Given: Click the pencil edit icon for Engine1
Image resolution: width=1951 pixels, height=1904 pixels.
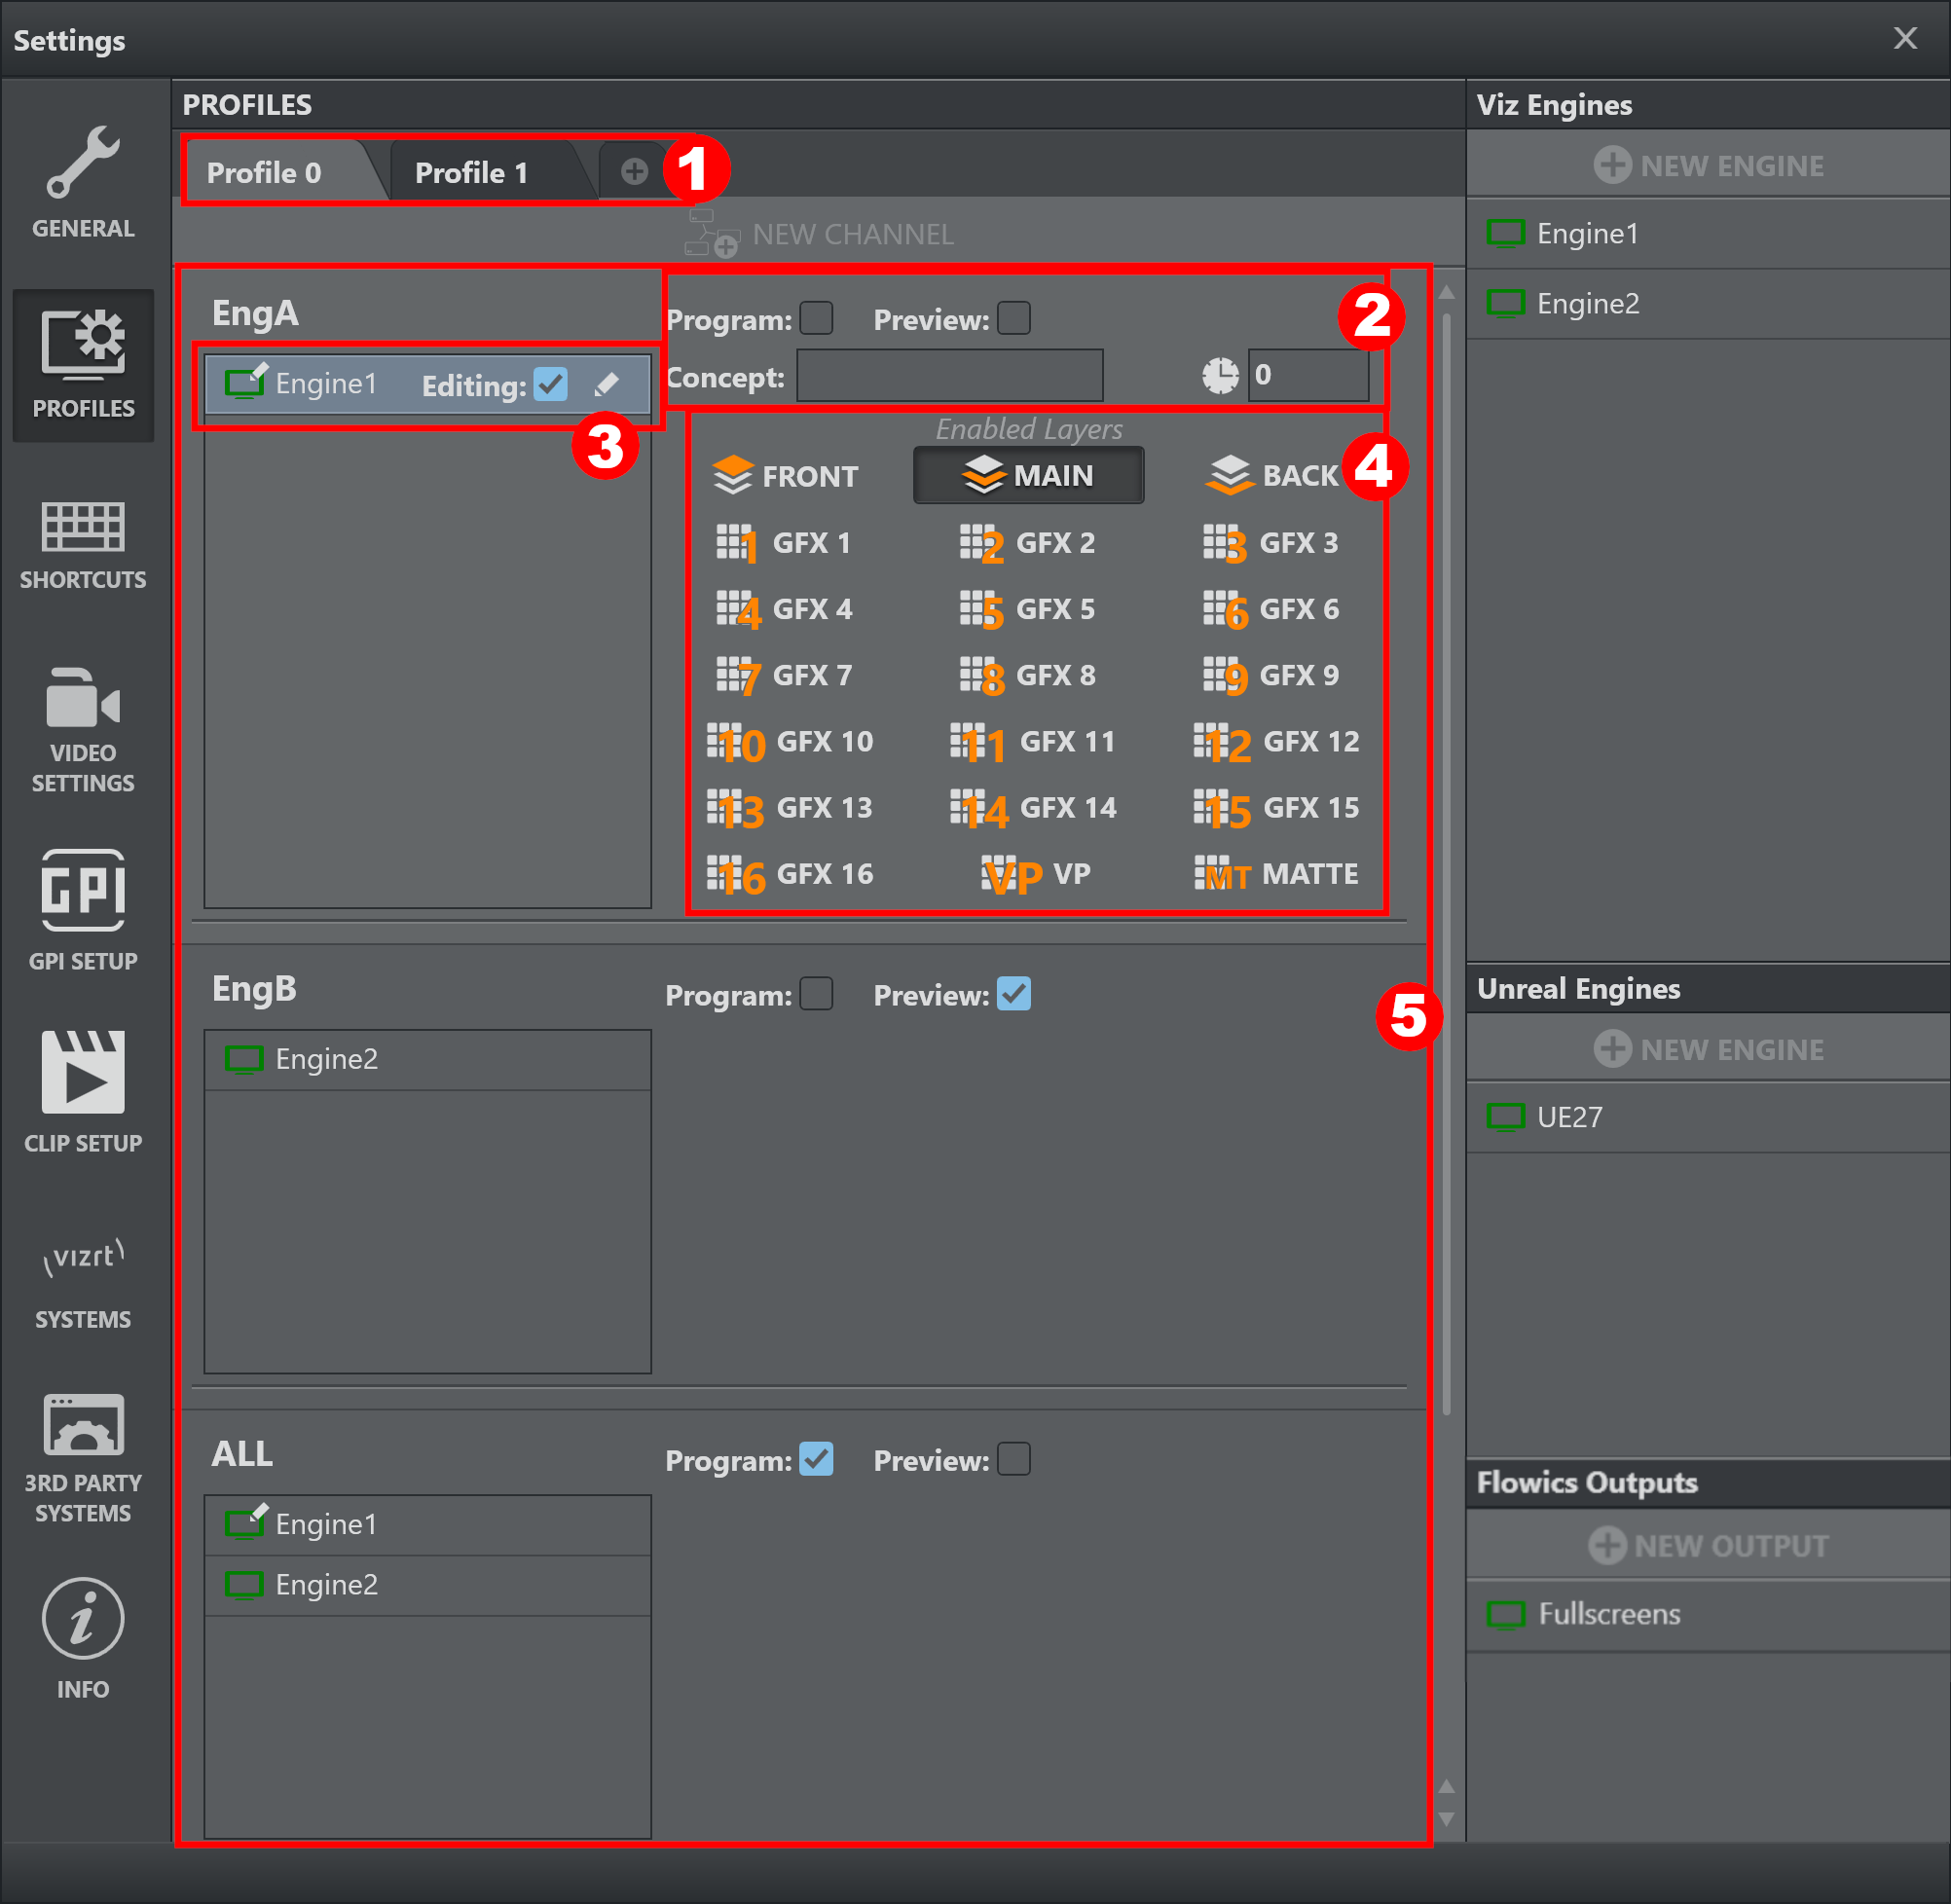Looking at the screenshot, I should [607, 384].
